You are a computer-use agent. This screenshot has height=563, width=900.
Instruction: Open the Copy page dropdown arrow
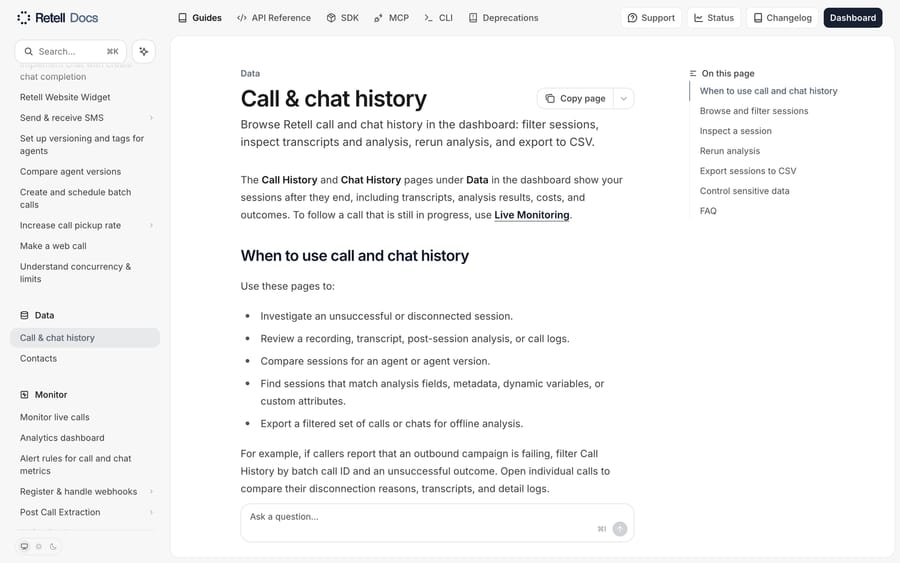click(623, 99)
